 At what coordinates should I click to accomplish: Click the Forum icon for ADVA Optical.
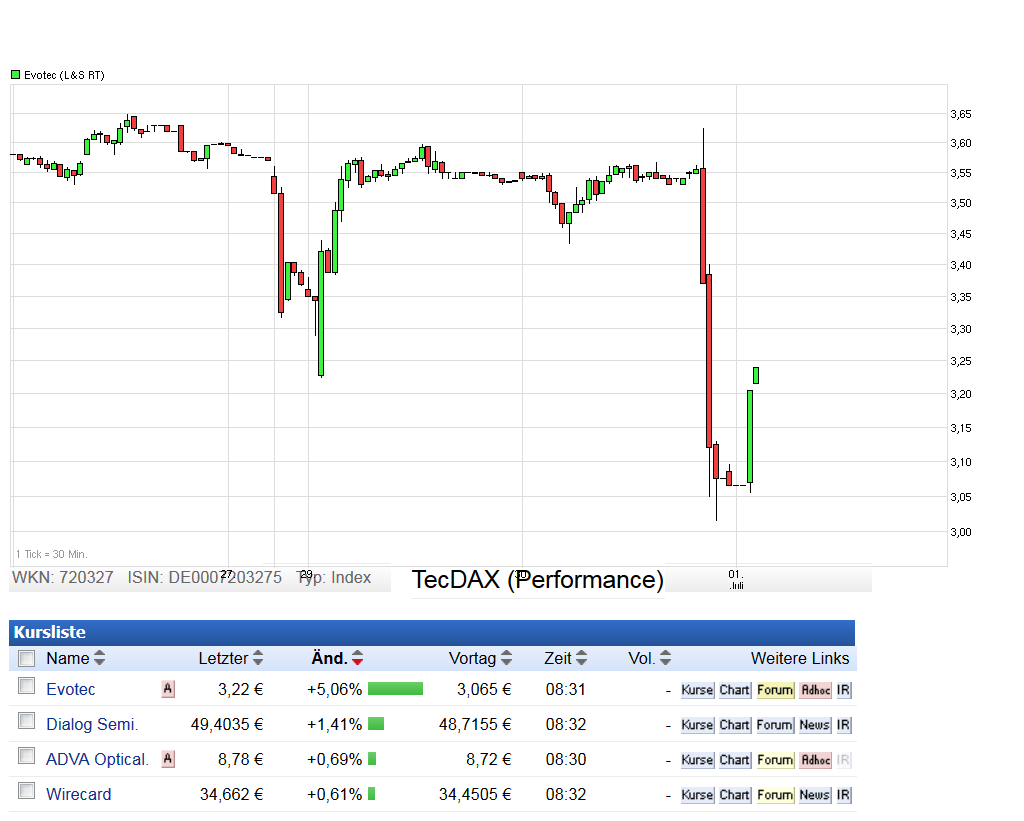[775, 759]
